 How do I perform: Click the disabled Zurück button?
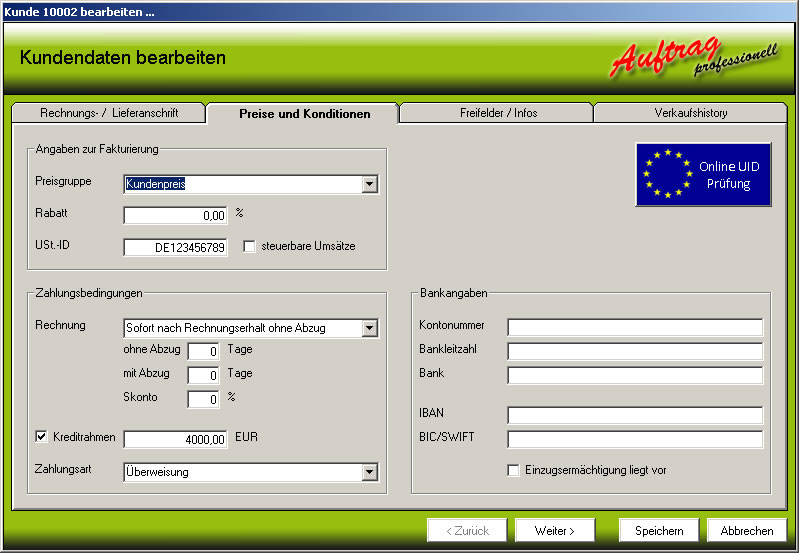tap(467, 531)
